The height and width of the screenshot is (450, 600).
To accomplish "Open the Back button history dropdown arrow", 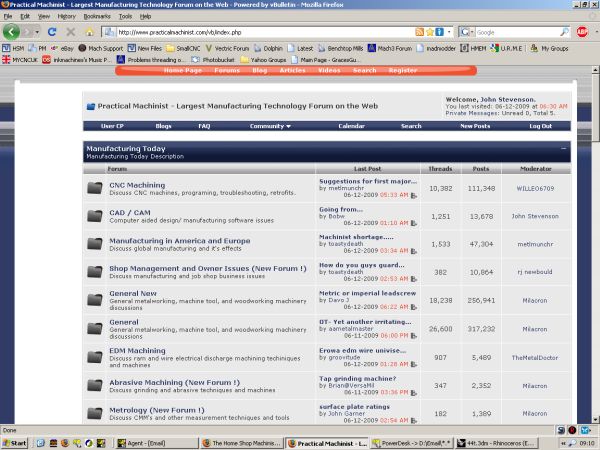I will coord(37,32).
